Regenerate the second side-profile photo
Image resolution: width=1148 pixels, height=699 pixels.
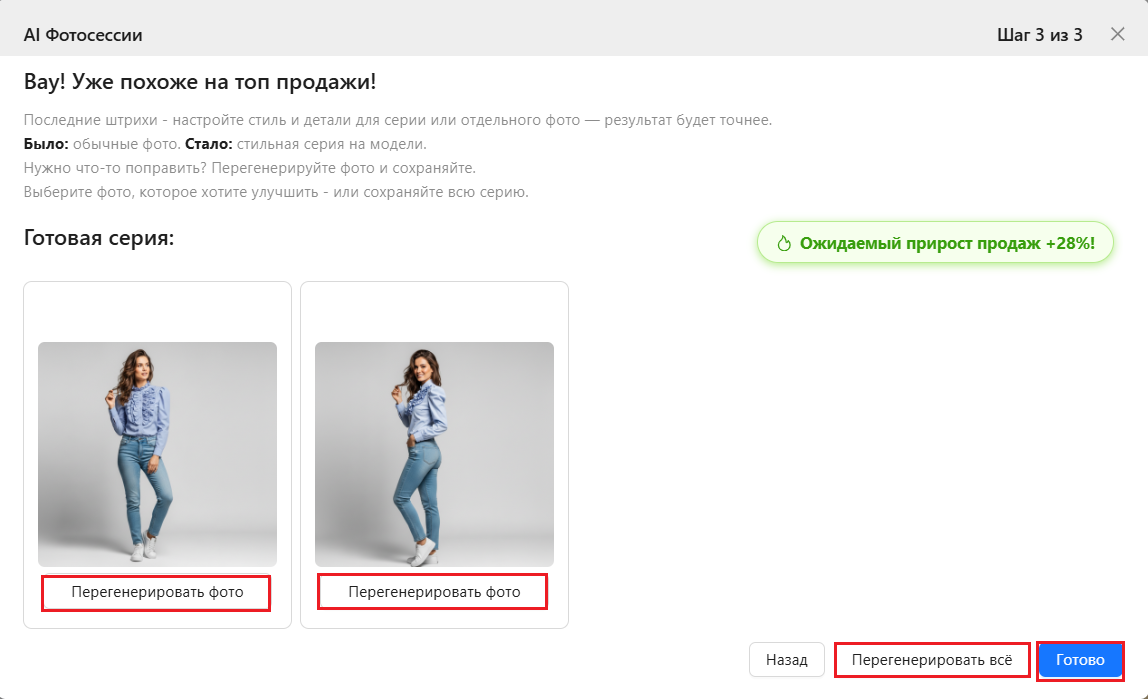pos(434,592)
